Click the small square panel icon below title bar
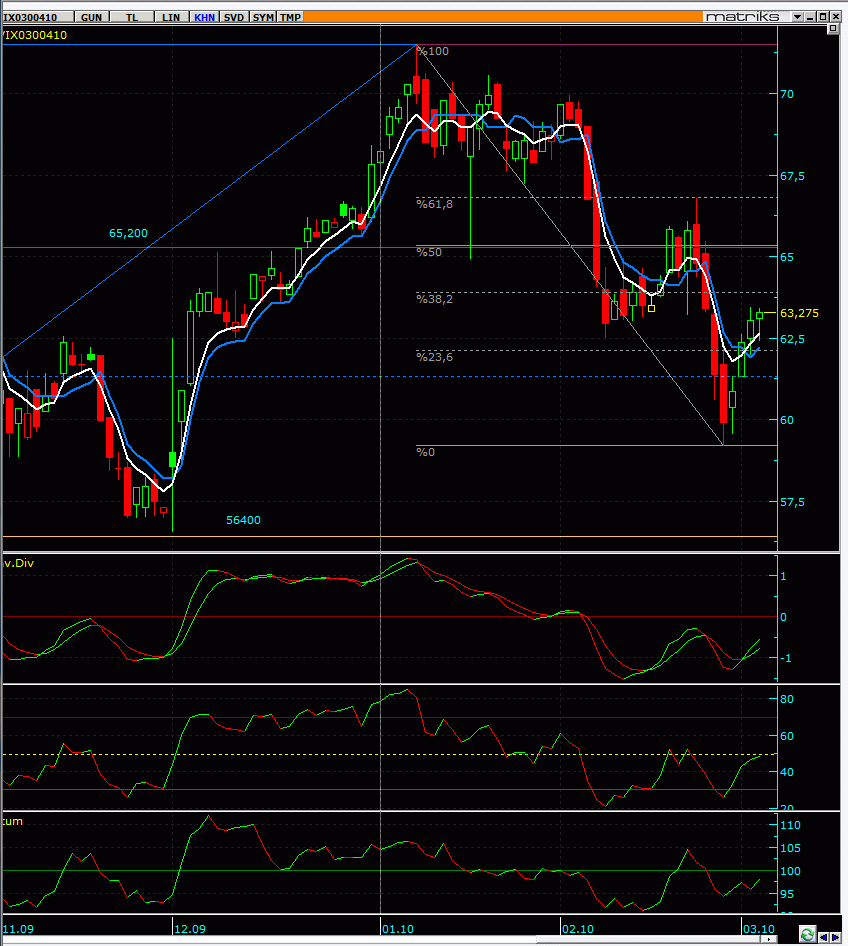848x946 pixels. [833, 28]
